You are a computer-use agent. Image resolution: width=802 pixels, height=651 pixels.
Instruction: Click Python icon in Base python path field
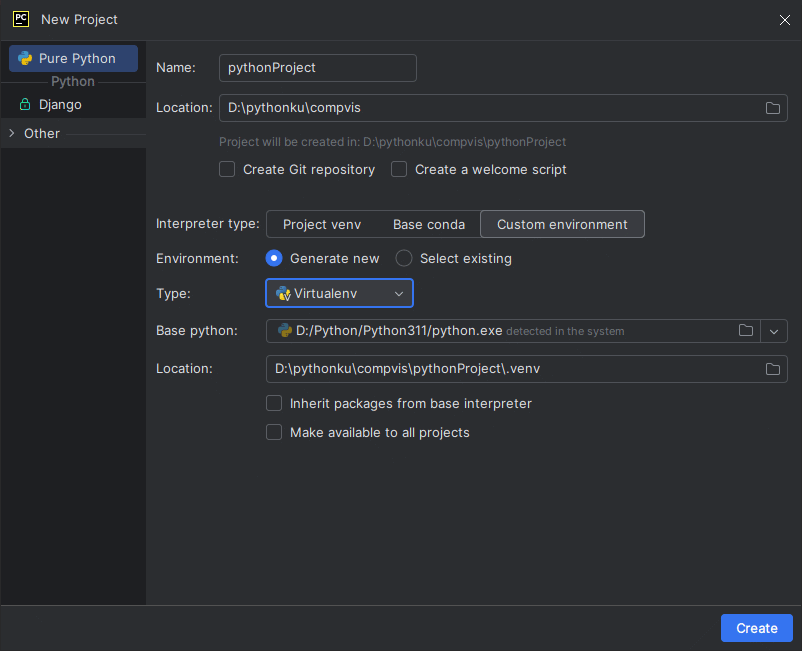coord(285,331)
